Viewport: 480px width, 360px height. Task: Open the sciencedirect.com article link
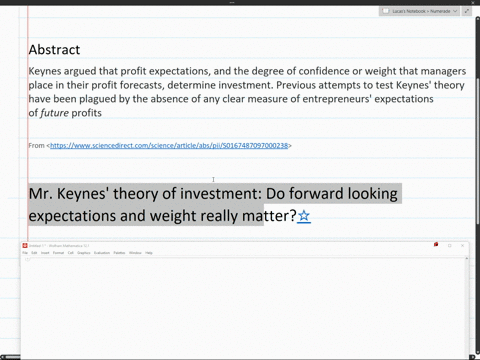169,145
